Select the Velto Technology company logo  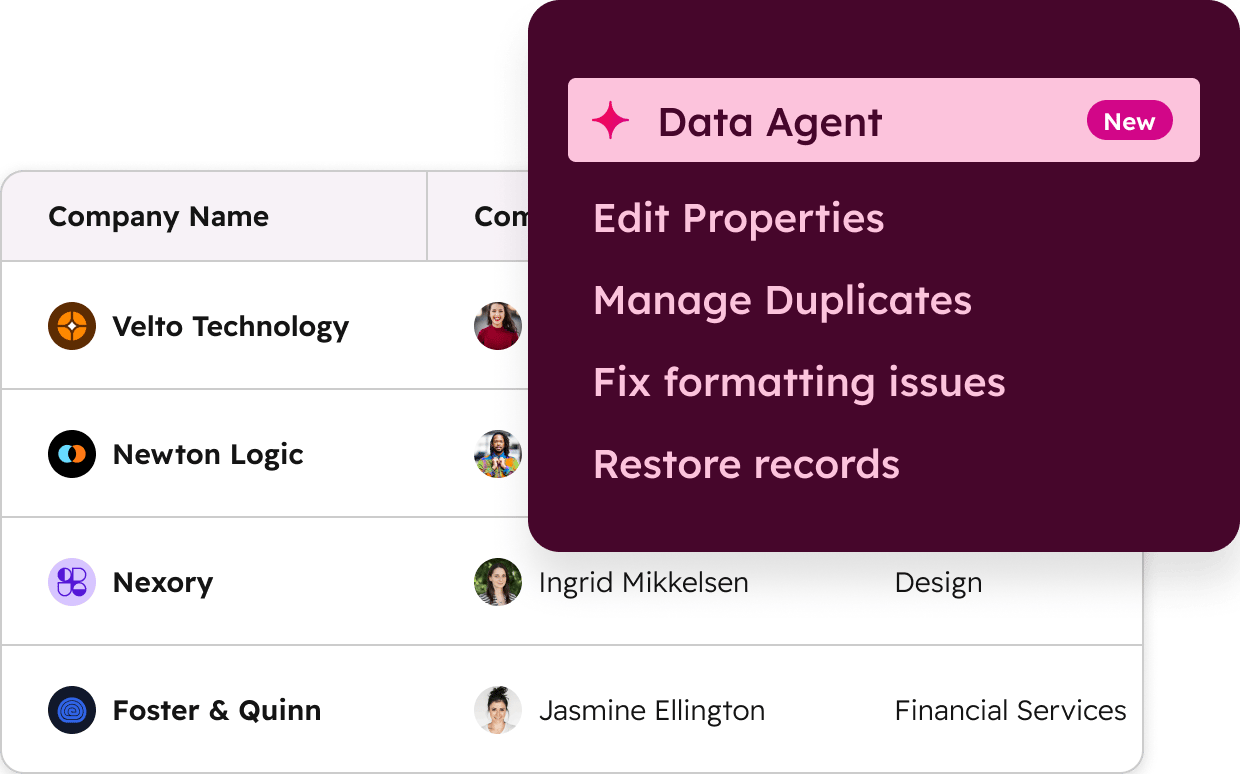coord(70,326)
